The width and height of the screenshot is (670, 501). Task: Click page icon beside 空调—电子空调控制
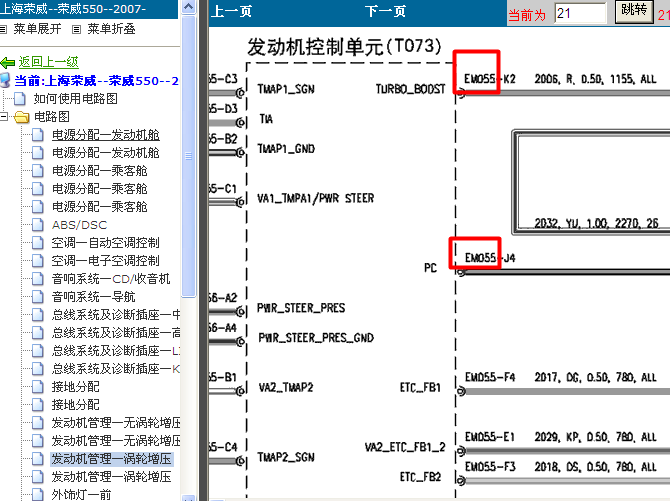pyautogui.click(x=38, y=261)
